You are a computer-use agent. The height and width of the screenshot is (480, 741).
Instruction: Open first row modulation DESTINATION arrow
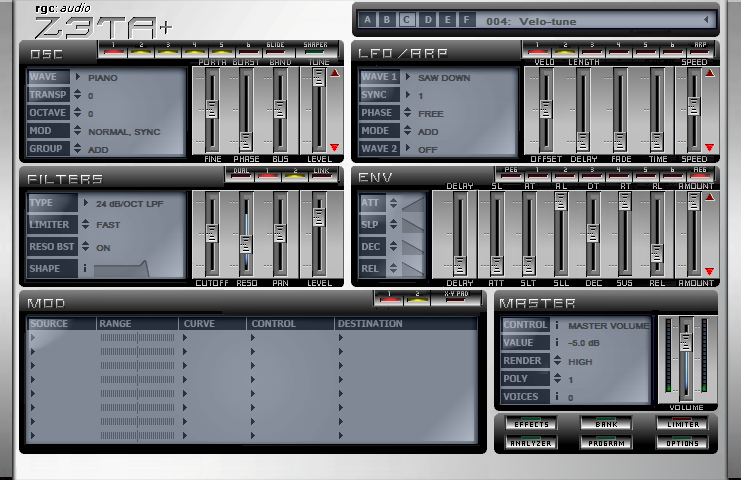pyautogui.click(x=341, y=337)
